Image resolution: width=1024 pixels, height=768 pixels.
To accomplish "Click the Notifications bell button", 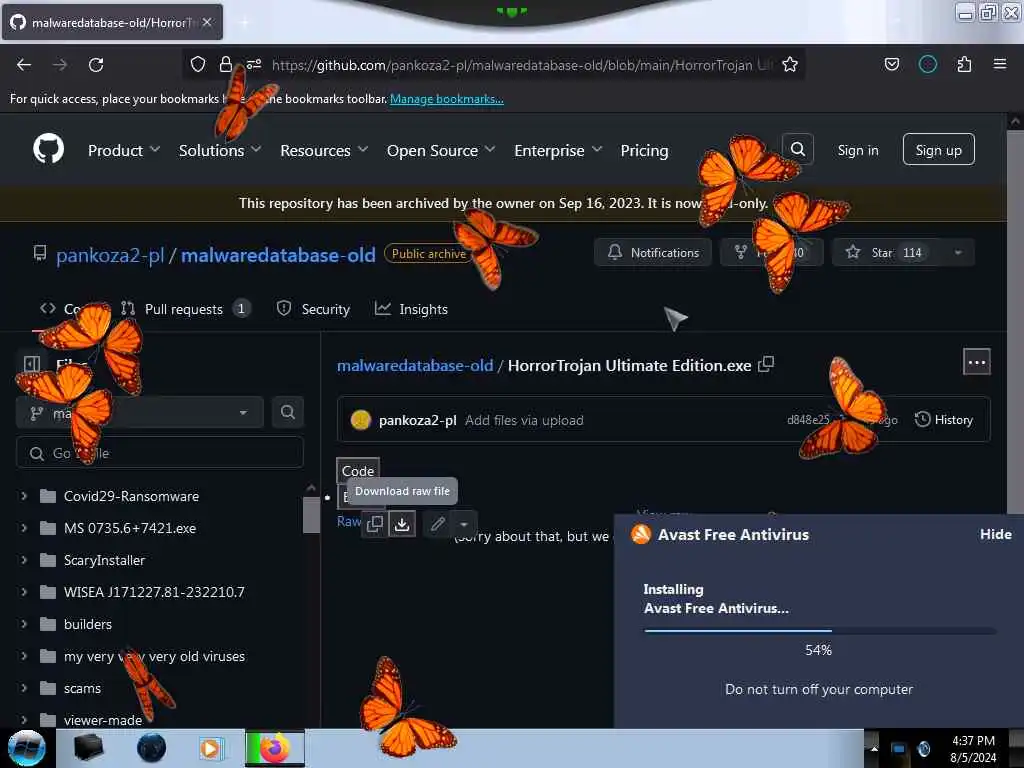I will click(x=652, y=253).
